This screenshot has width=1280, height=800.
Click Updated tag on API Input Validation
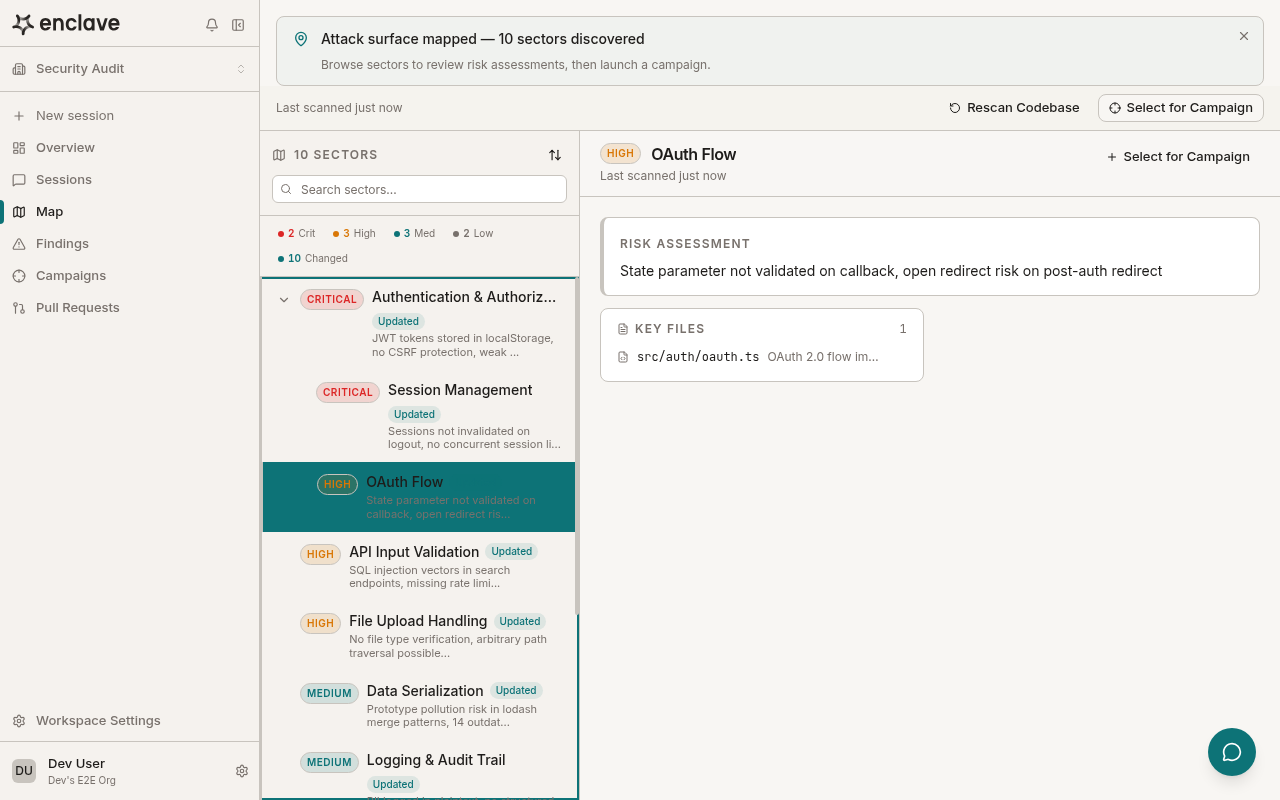tap(512, 551)
